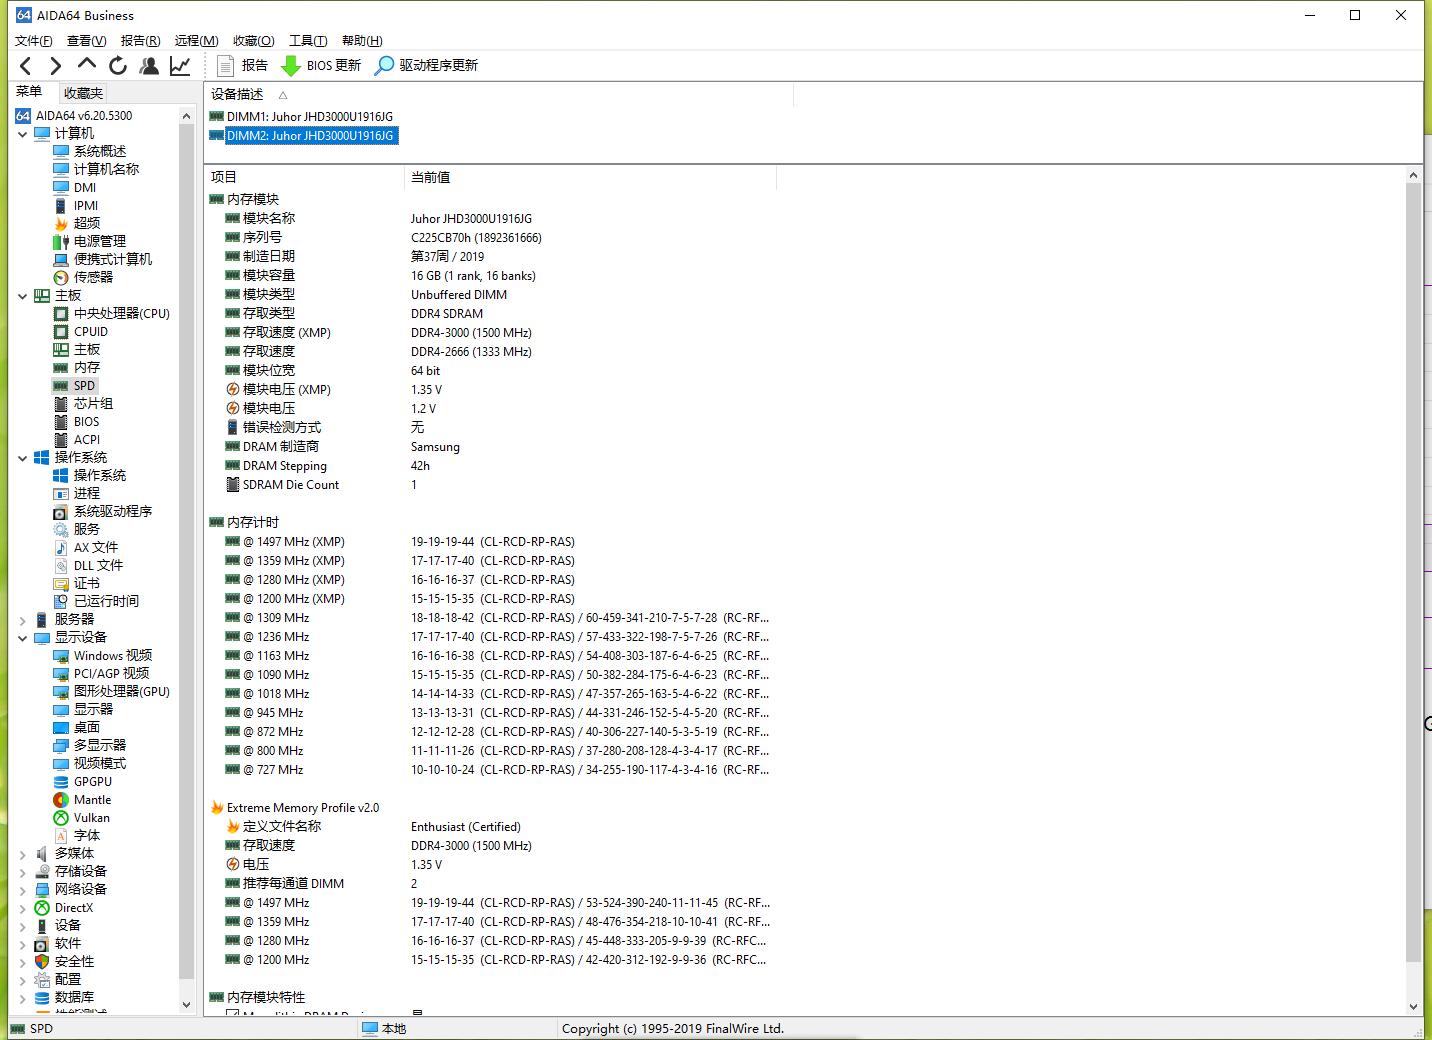Open the GPGPU tree item
The width and height of the screenshot is (1432, 1040).
[x=93, y=782]
